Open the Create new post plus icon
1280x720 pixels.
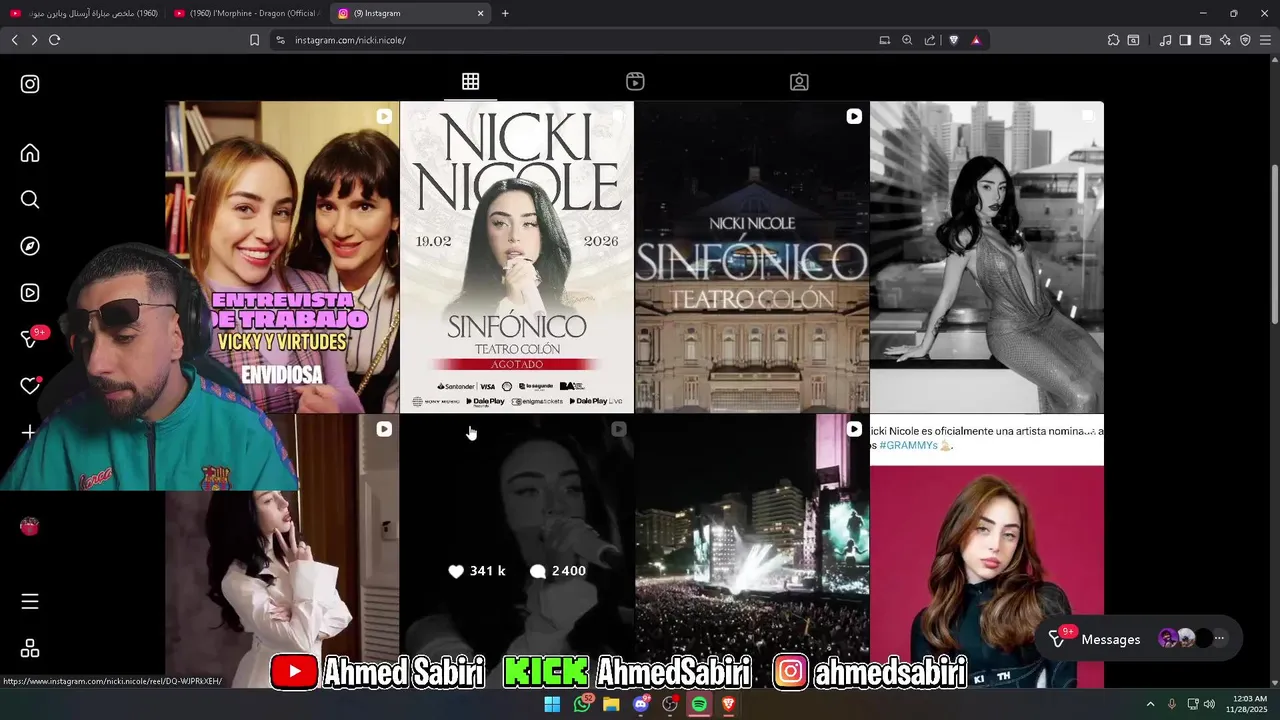point(30,432)
